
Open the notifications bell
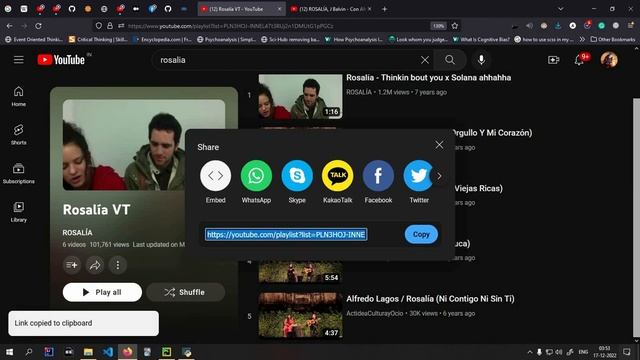click(579, 60)
